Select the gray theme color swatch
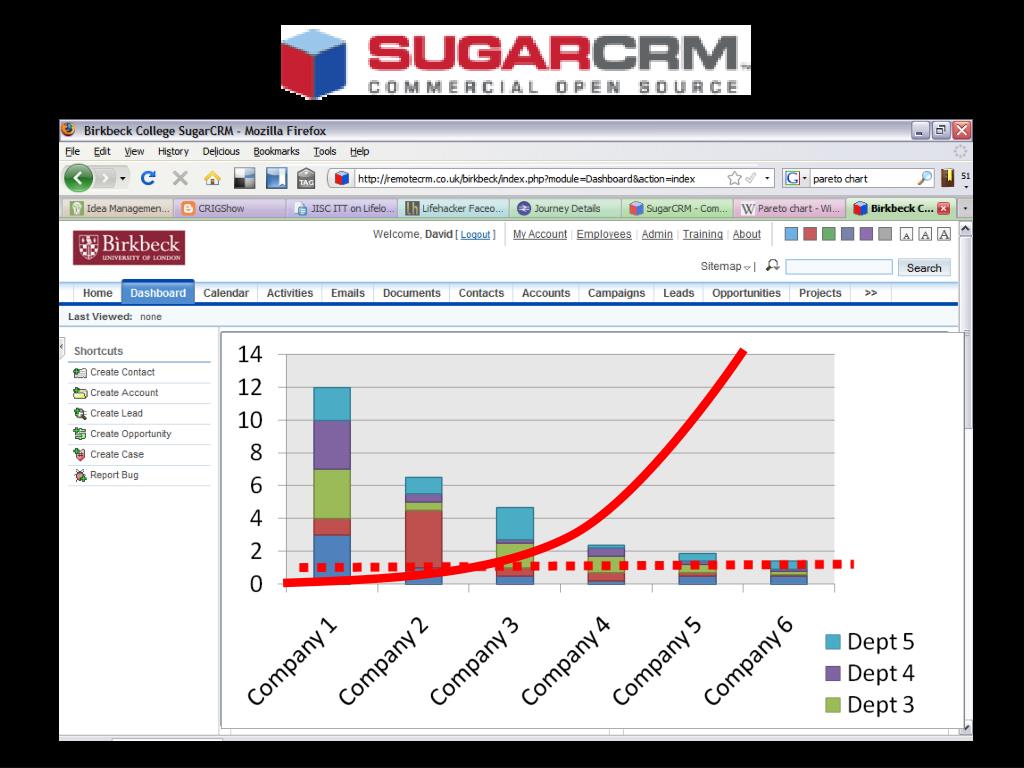 (x=885, y=234)
